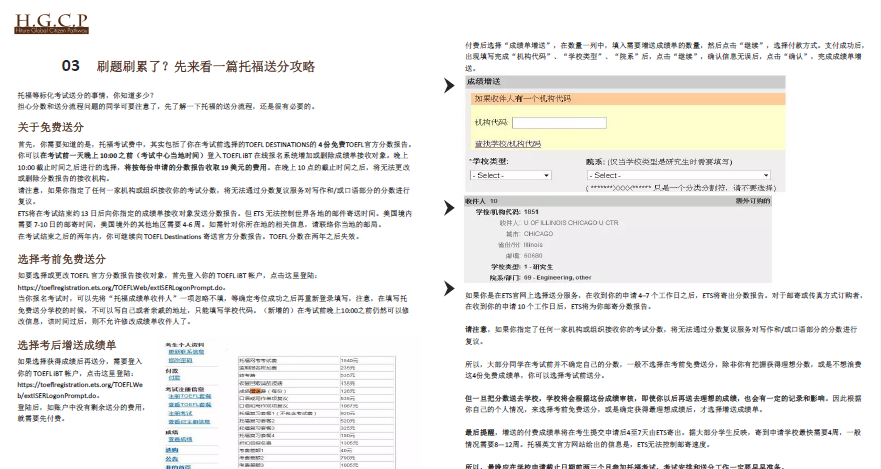Open the 学校类型 Select dropdown
This screenshot has width=881, height=469.
click(511, 175)
